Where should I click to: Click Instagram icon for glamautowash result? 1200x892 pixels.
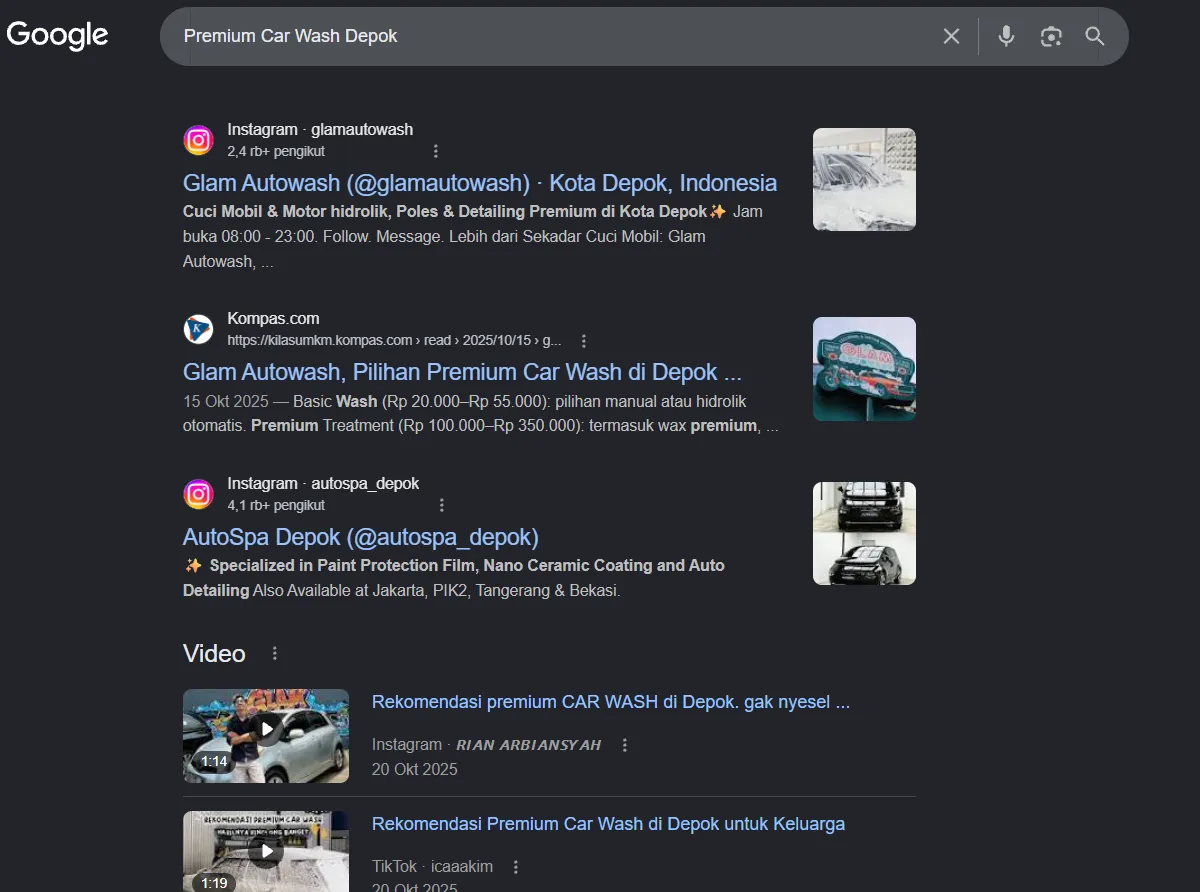coord(198,140)
